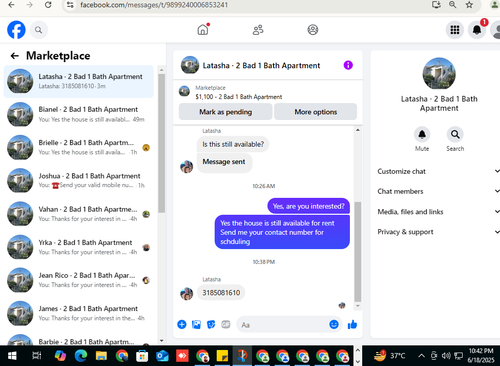Expand Customize chat section
The image size is (500, 366).
click(438, 171)
